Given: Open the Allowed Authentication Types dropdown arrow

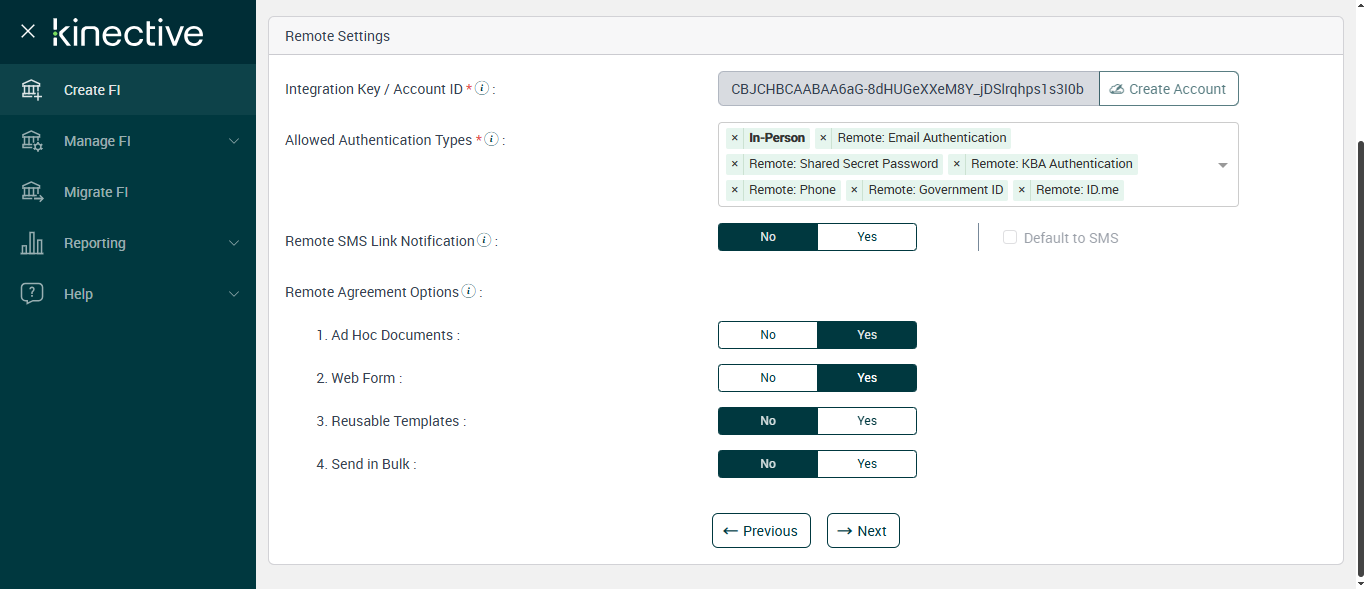Looking at the screenshot, I should click(x=1222, y=165).
